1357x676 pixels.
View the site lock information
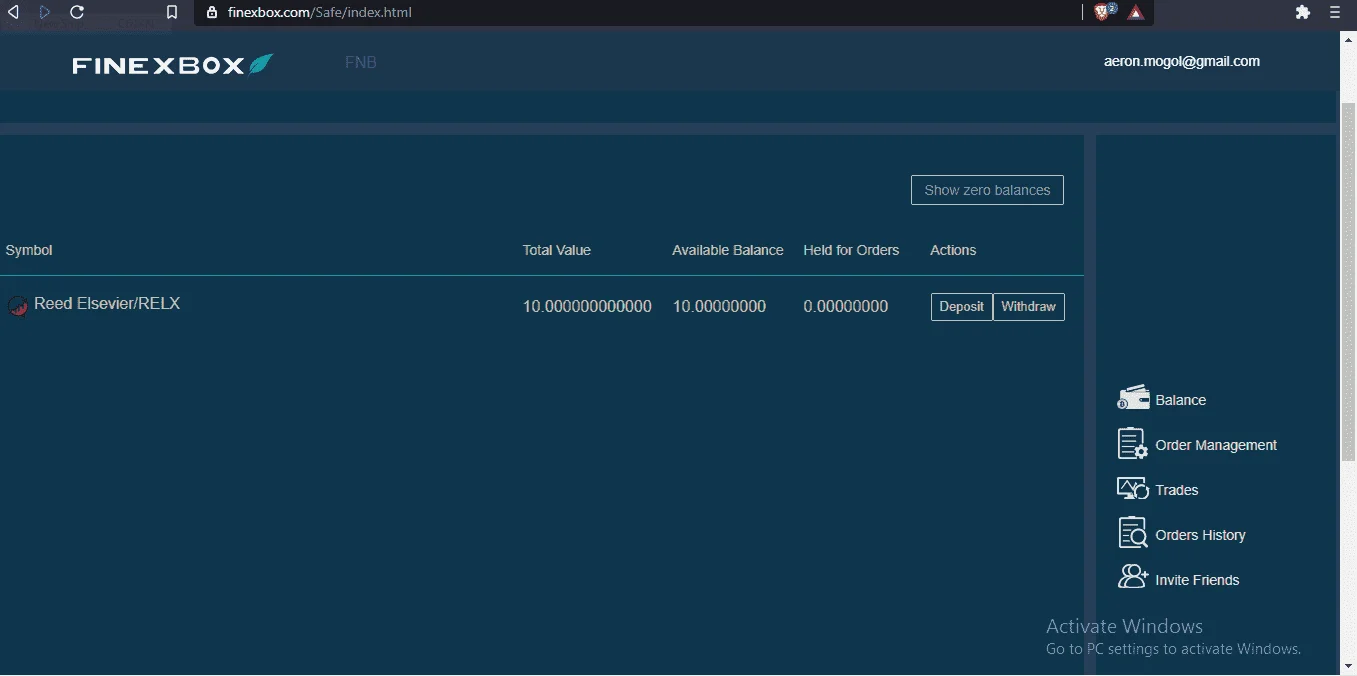tap(211, 13)
